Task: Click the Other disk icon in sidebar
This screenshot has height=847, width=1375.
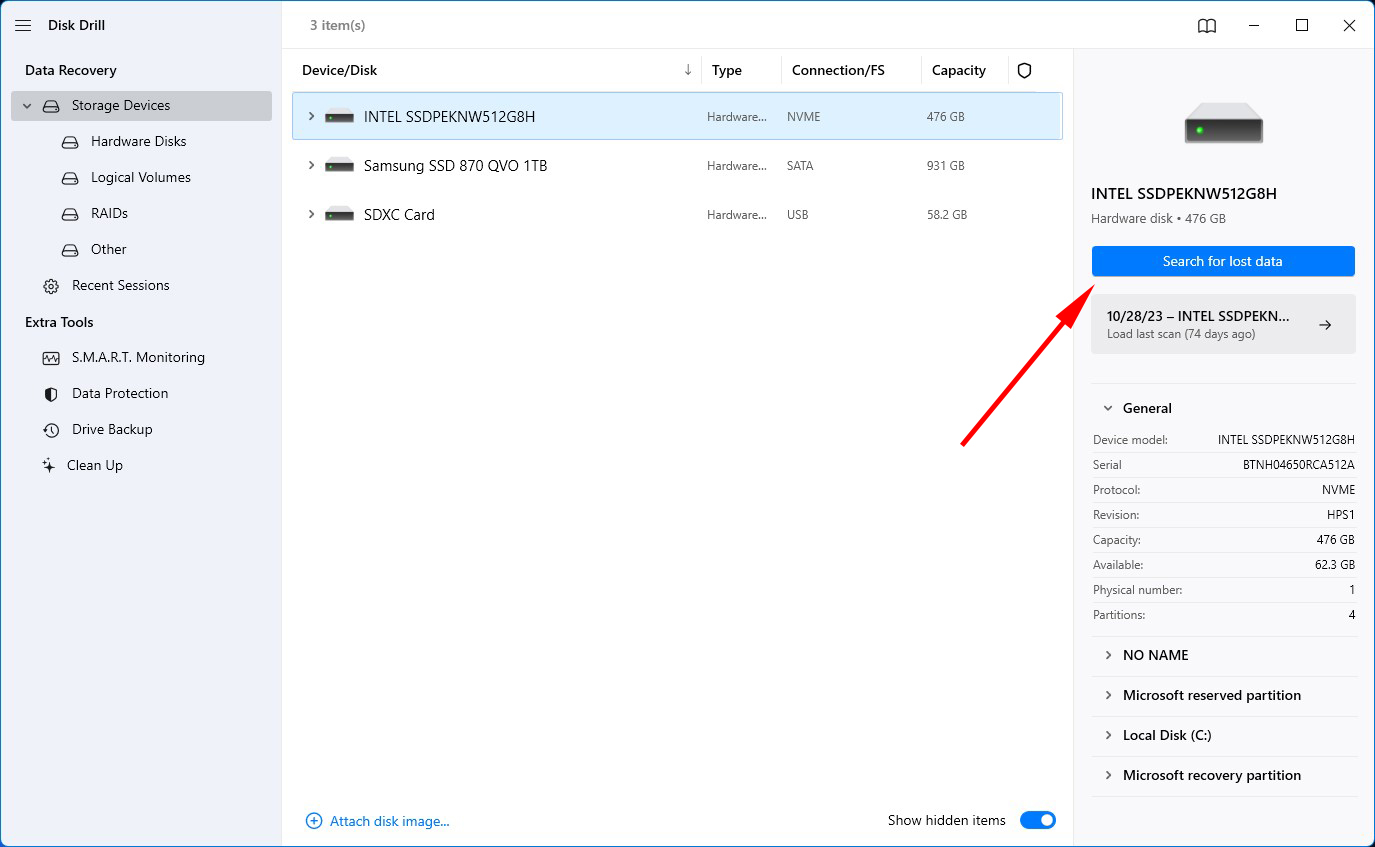Action: (x=70, y=250)
